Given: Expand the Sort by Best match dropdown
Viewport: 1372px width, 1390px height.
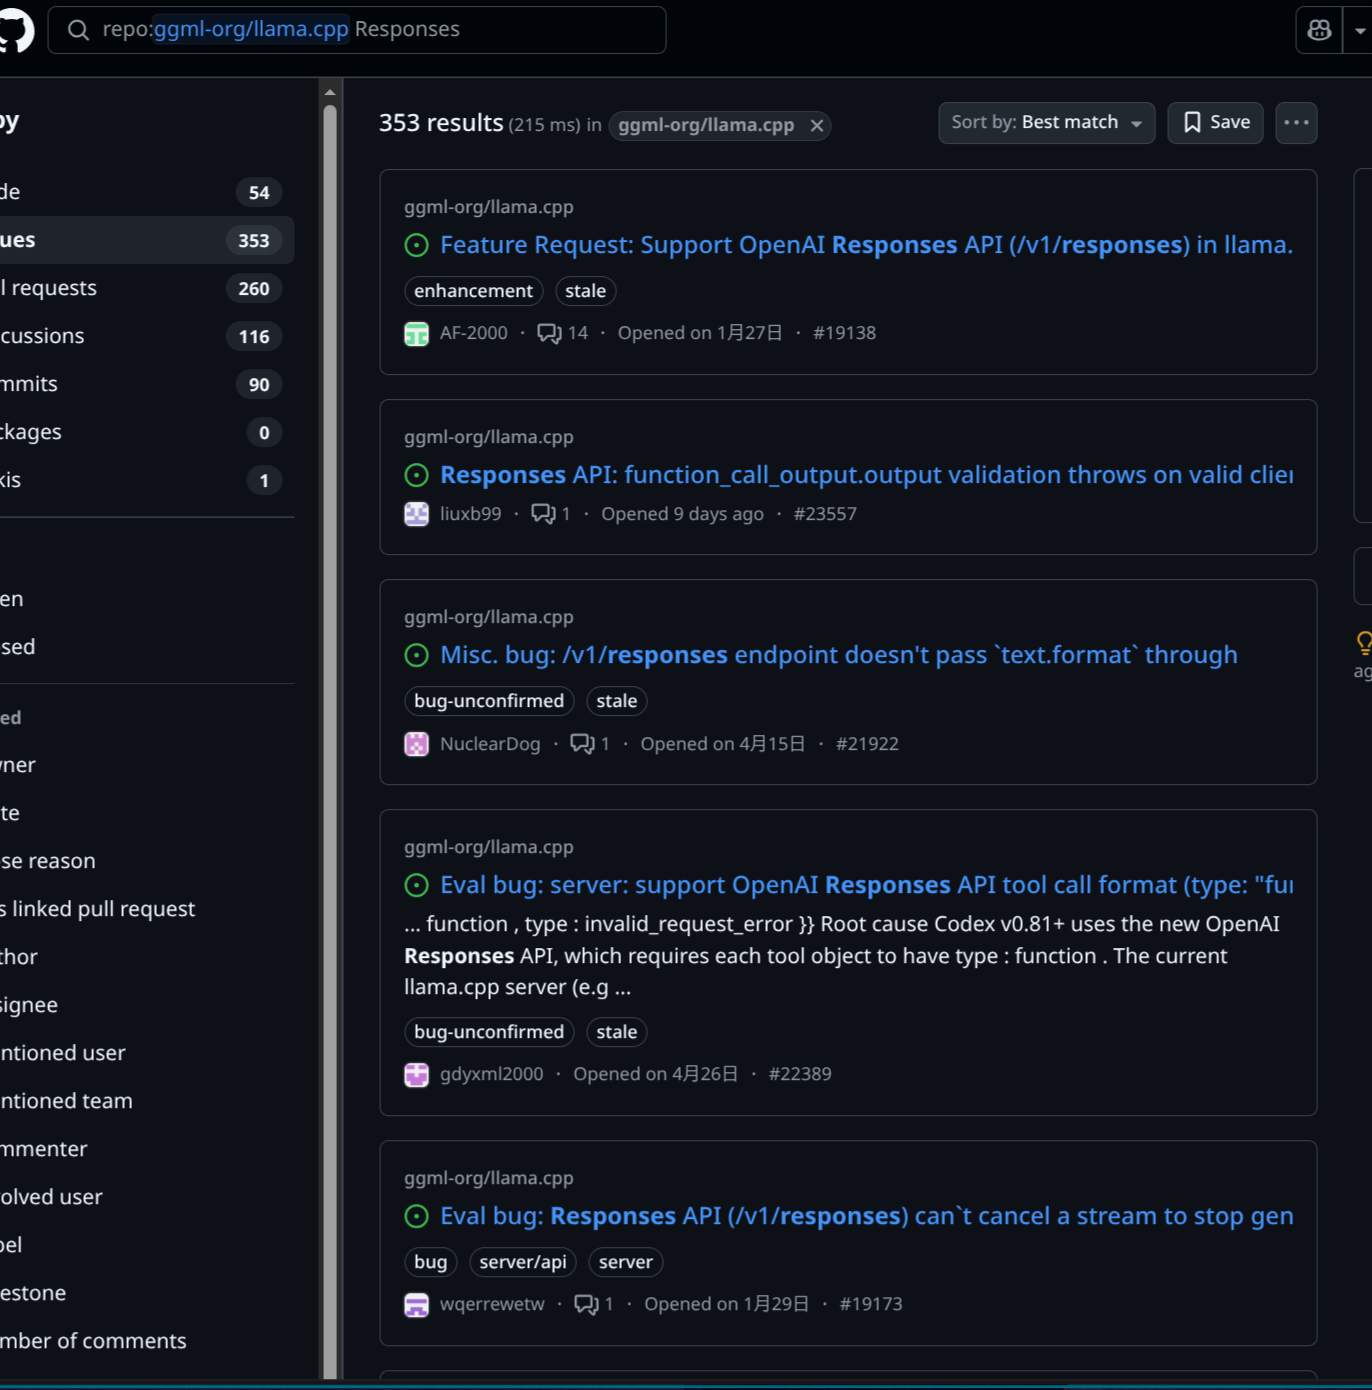Looking at the screenshot, I should (1046, 122).
